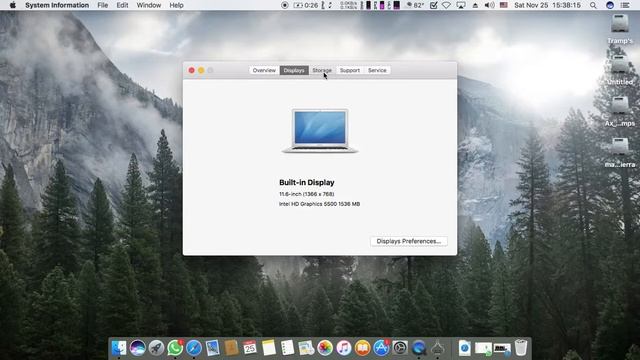The width and height of the screenshot is (640, 360).
Task: Select the ma...ierra drive on desktop
Action: pos(620,153)
